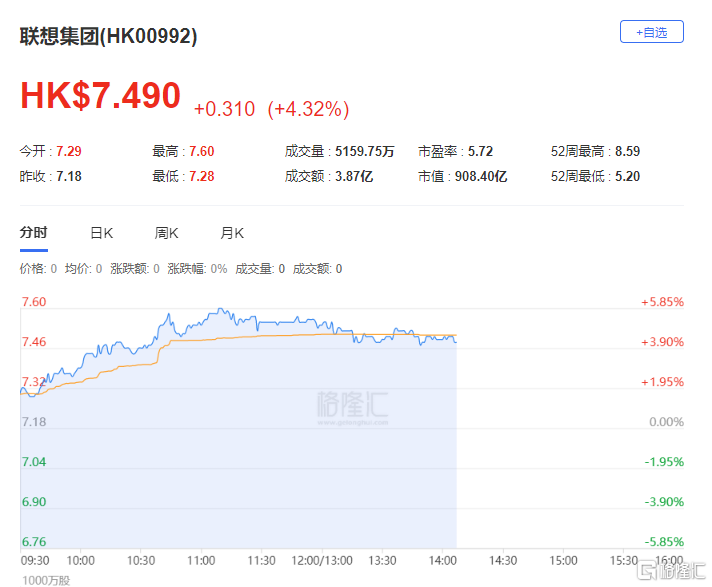Click the +1.95% right axis label
Screen dimensions: 712x587
[x=663, y=382]
